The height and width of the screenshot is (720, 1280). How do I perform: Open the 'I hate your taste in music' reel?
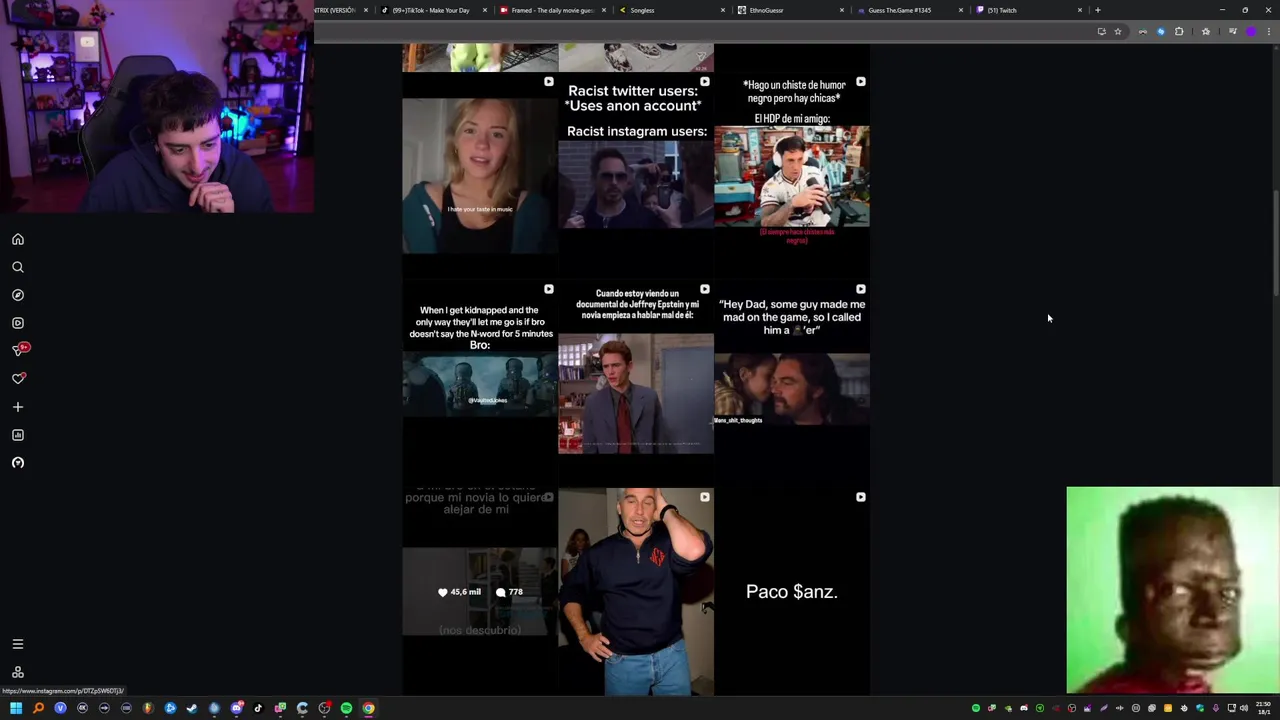pos(479,176)
